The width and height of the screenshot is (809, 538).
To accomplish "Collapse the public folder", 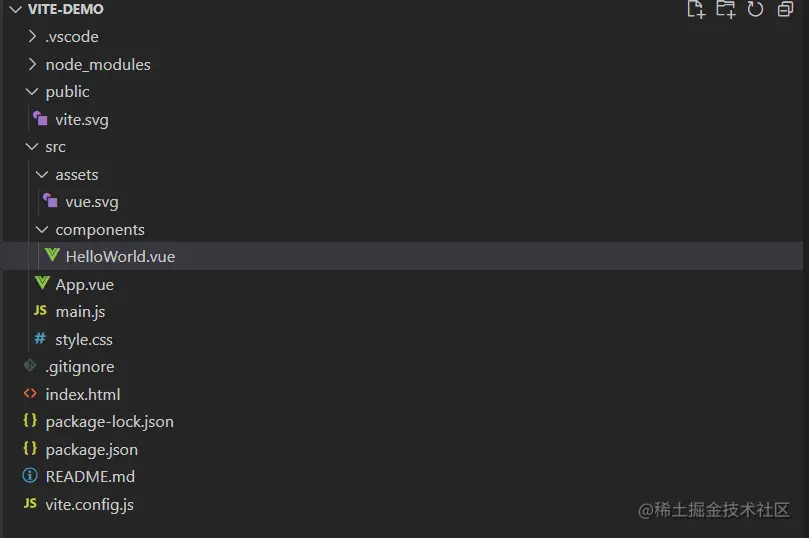I will (32, 92).
